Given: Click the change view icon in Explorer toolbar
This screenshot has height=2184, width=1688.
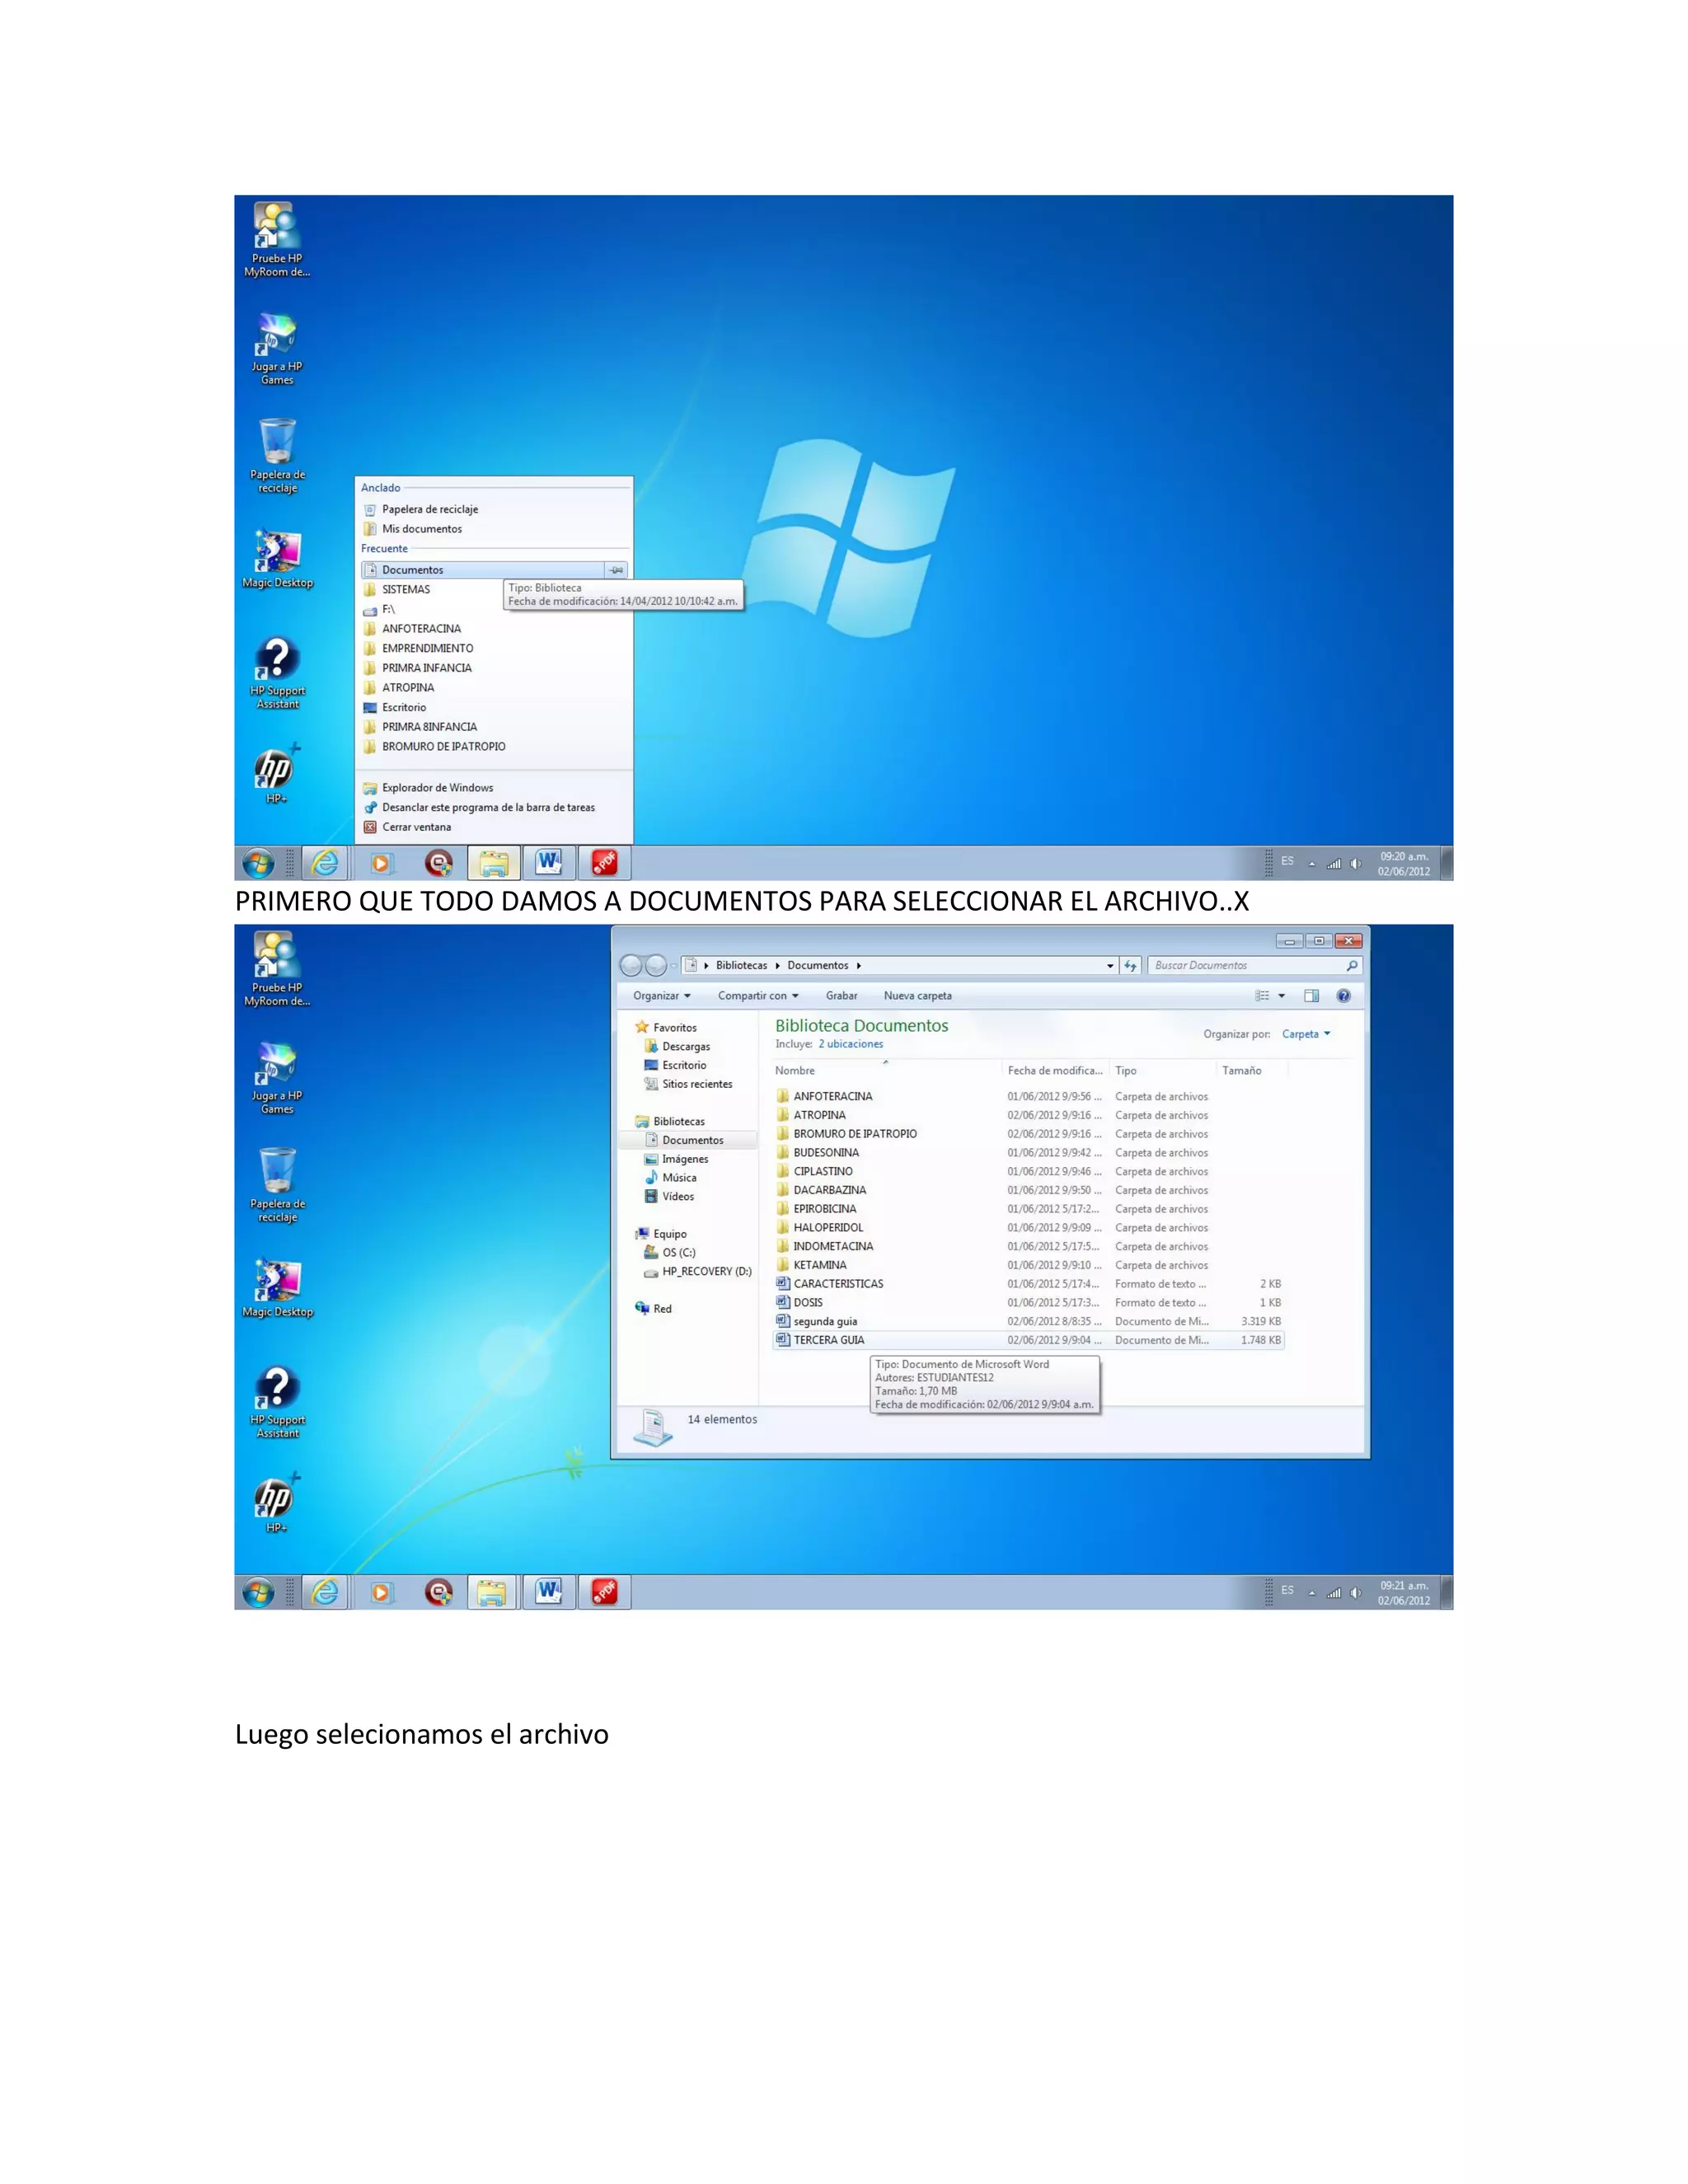Looking at the screenshot, I should pyautogui.click(x=1262, y=995).
